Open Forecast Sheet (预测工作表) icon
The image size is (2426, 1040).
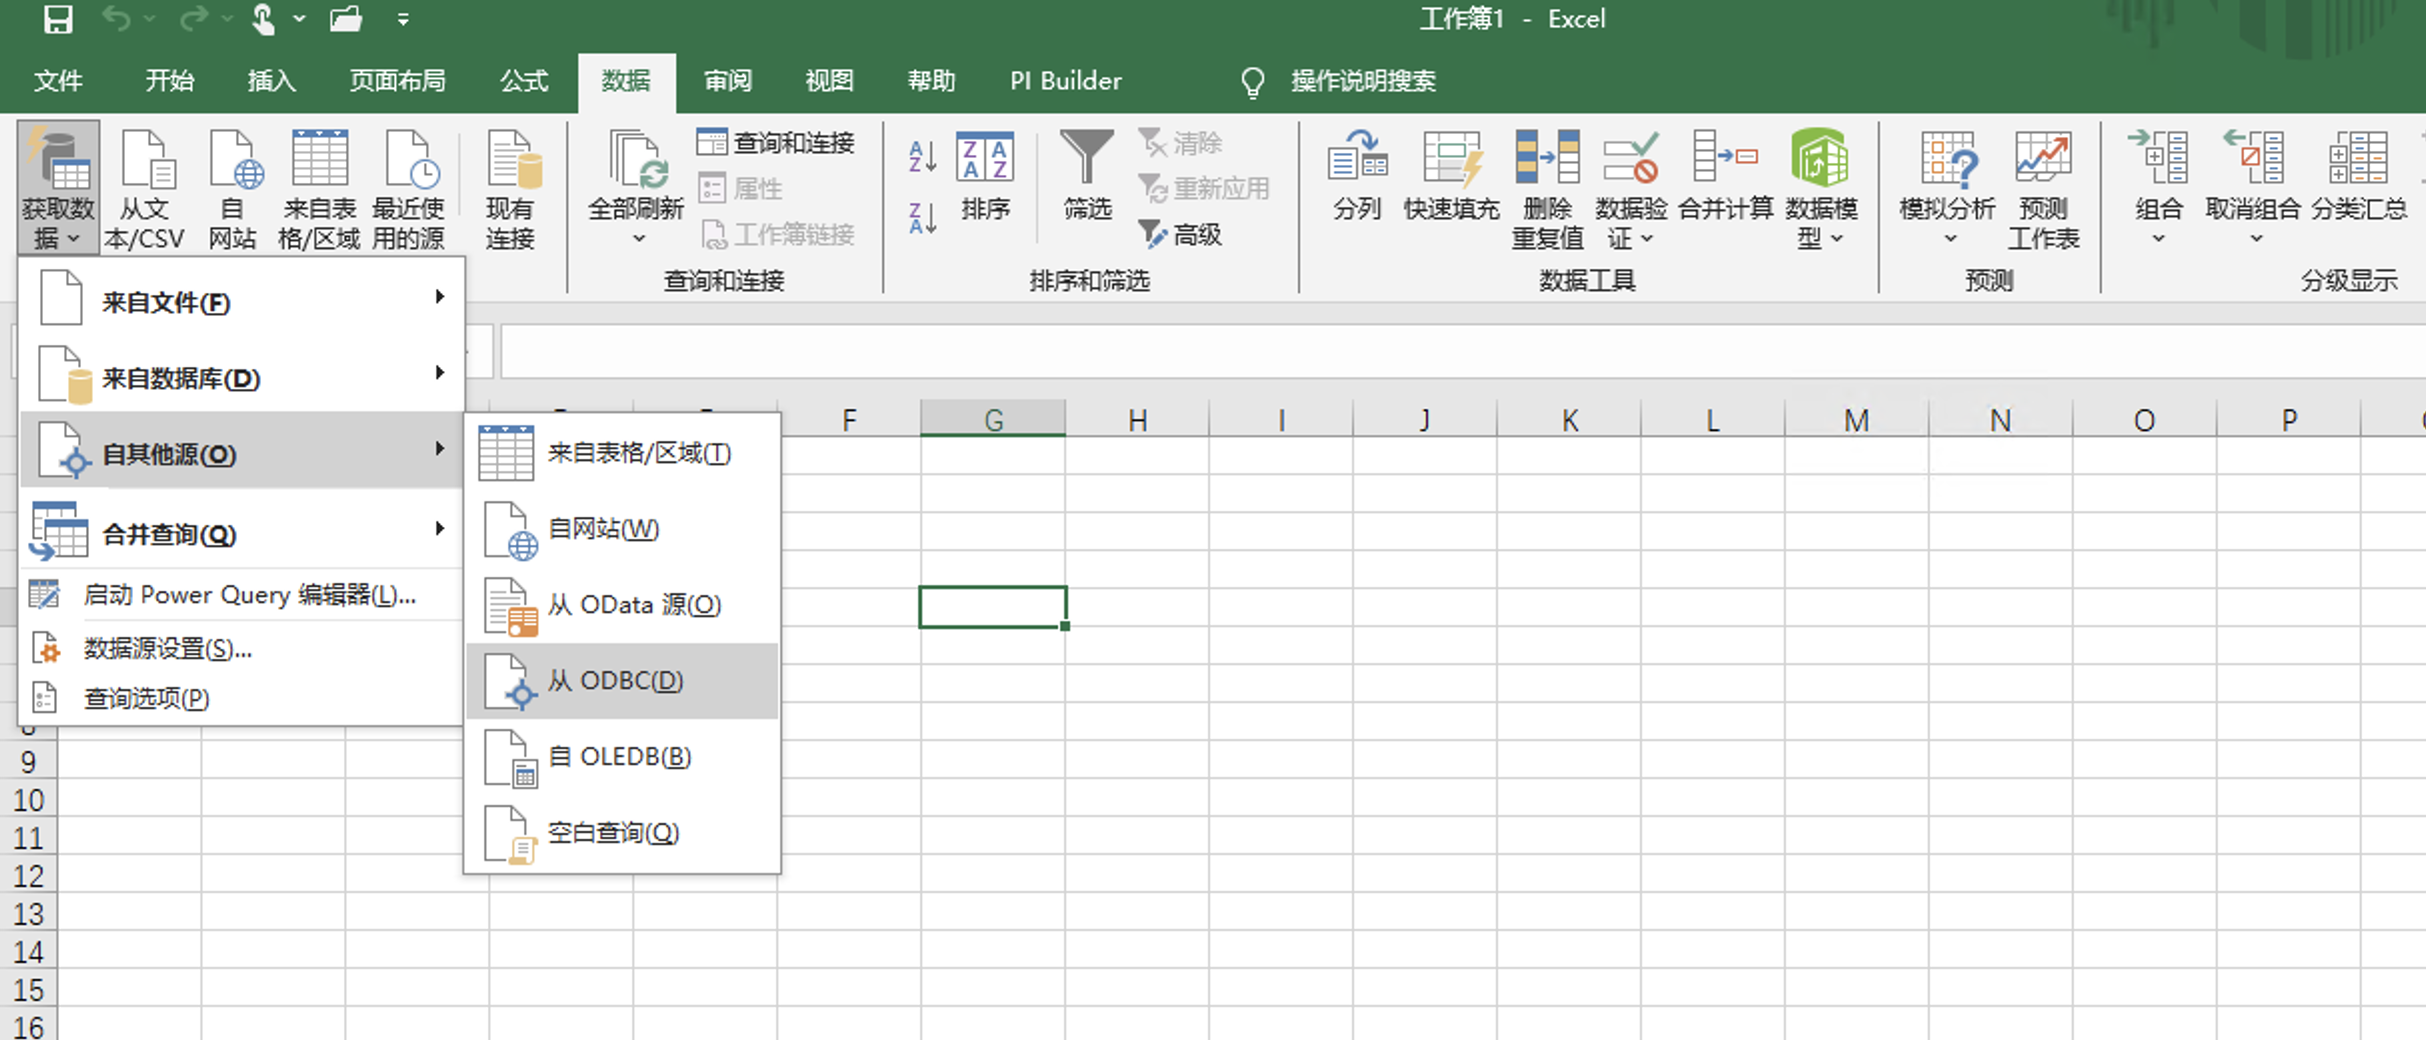pos(2043,160)
